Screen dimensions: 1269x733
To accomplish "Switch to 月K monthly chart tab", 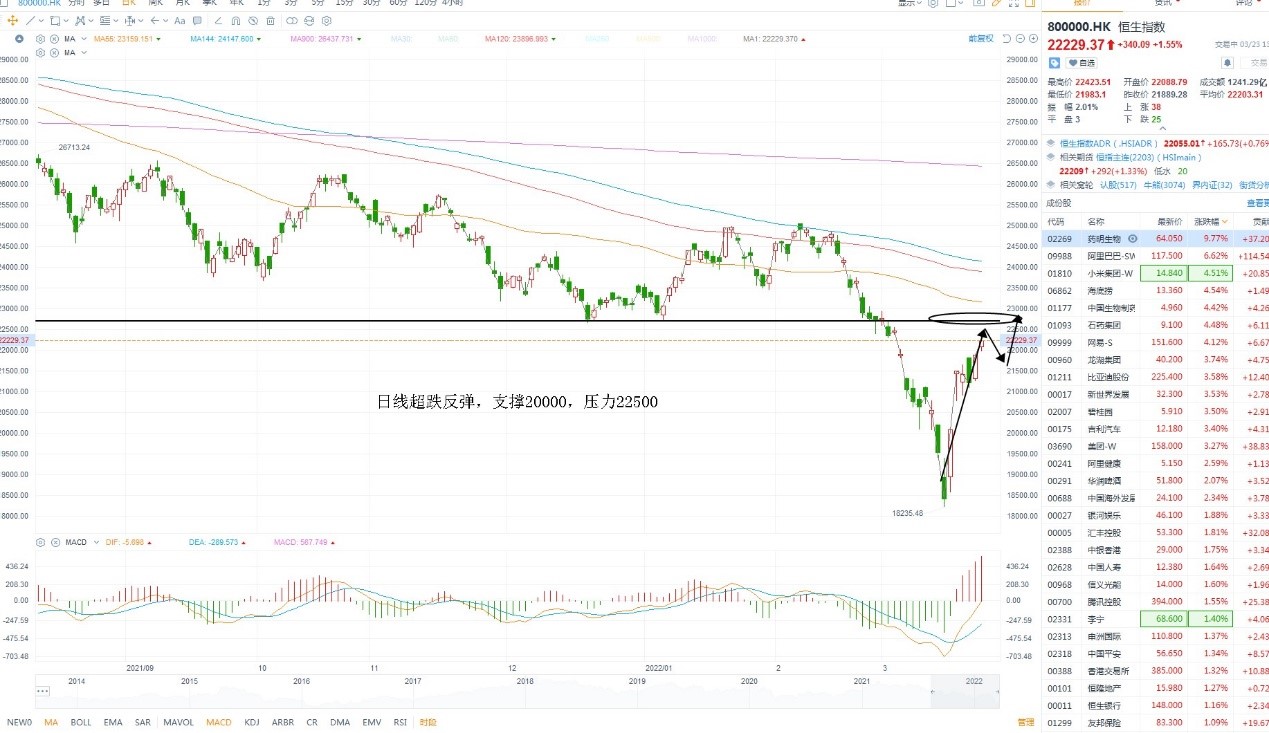I will coord(182,4).
